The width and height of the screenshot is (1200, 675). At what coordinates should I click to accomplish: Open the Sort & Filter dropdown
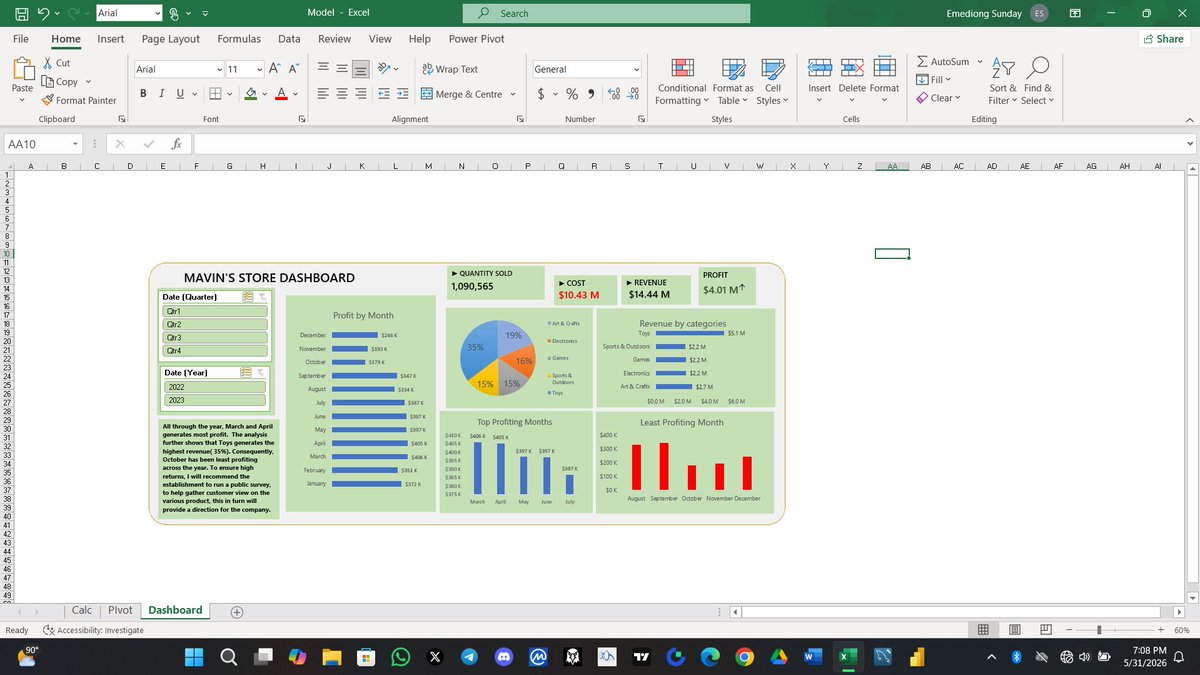click(x=1003, y=80)
